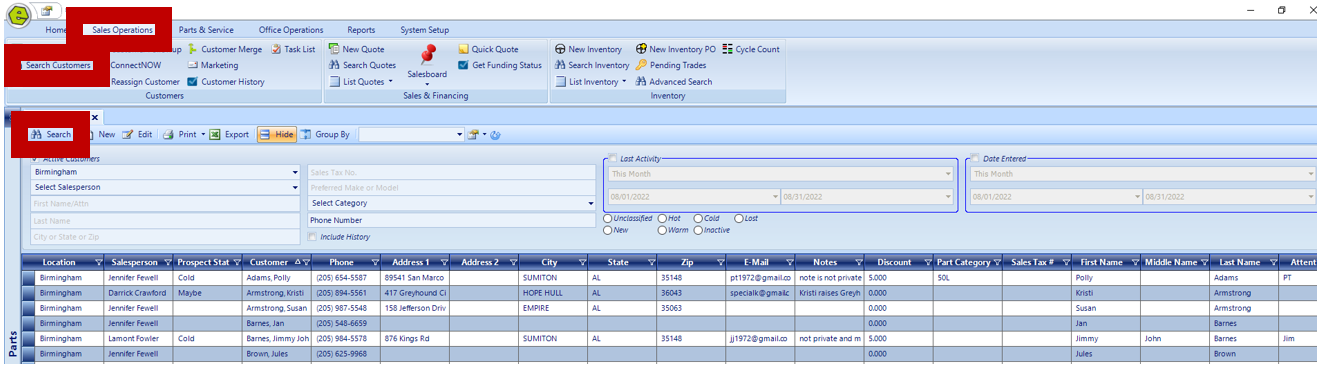Open Customer History
The image size is (1319, 366).
[226, 82]
